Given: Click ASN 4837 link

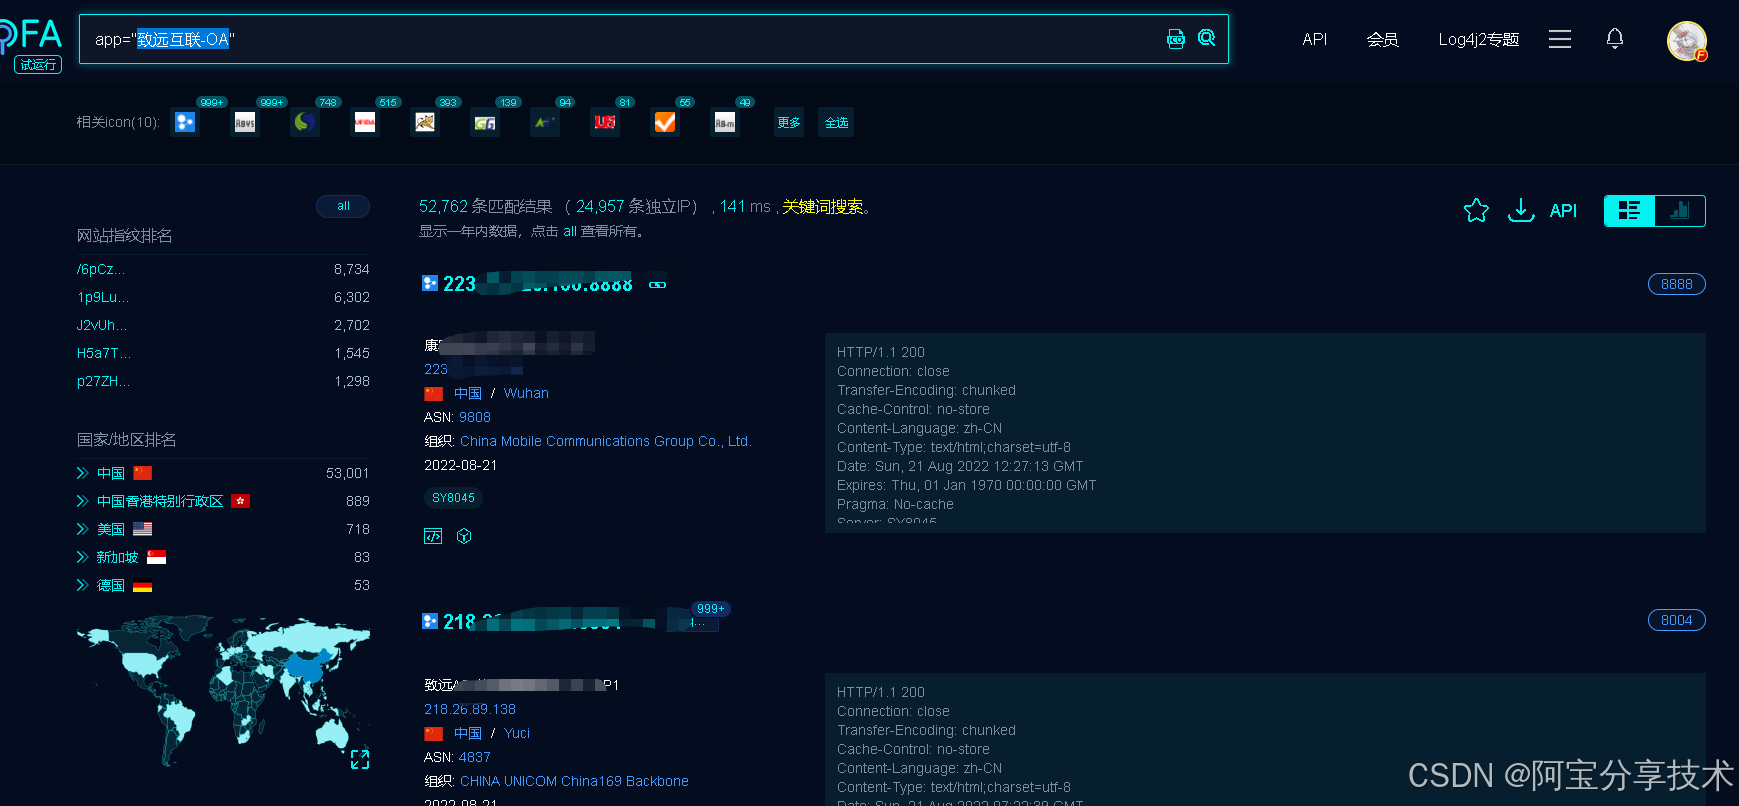Looking at the screenshot, I should point(475,757).
